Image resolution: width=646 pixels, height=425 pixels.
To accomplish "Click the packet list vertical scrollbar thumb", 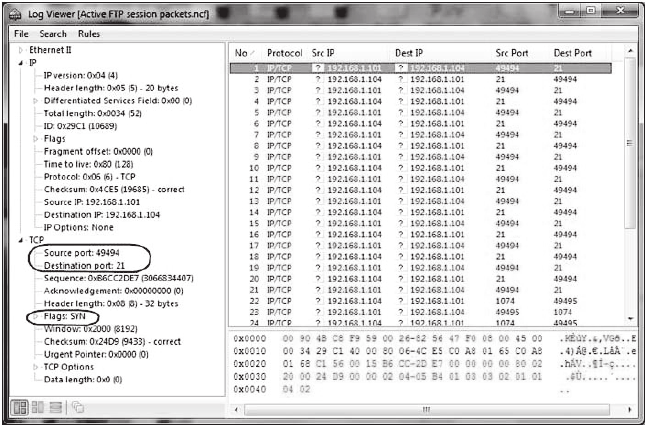I will coord(630,143).
